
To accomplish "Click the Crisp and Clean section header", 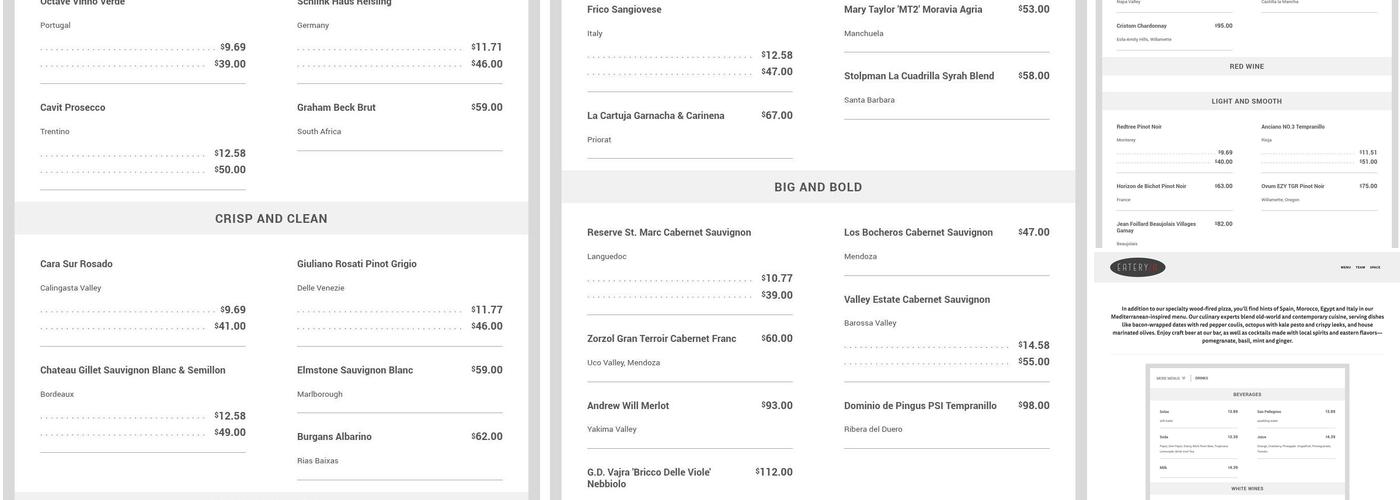I will pos(271,219).
